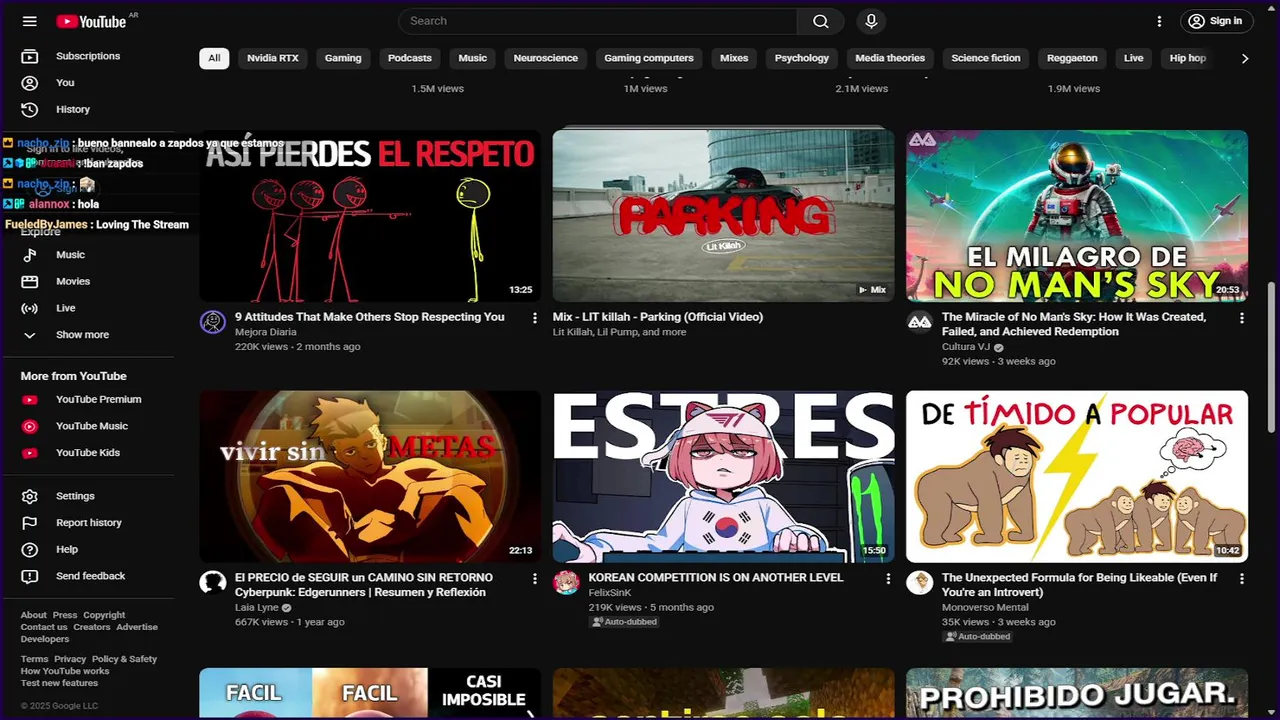Play the vivir sin metas thumbnail
This screenshot has width=1280, height=720.
[x=370, y=476]
